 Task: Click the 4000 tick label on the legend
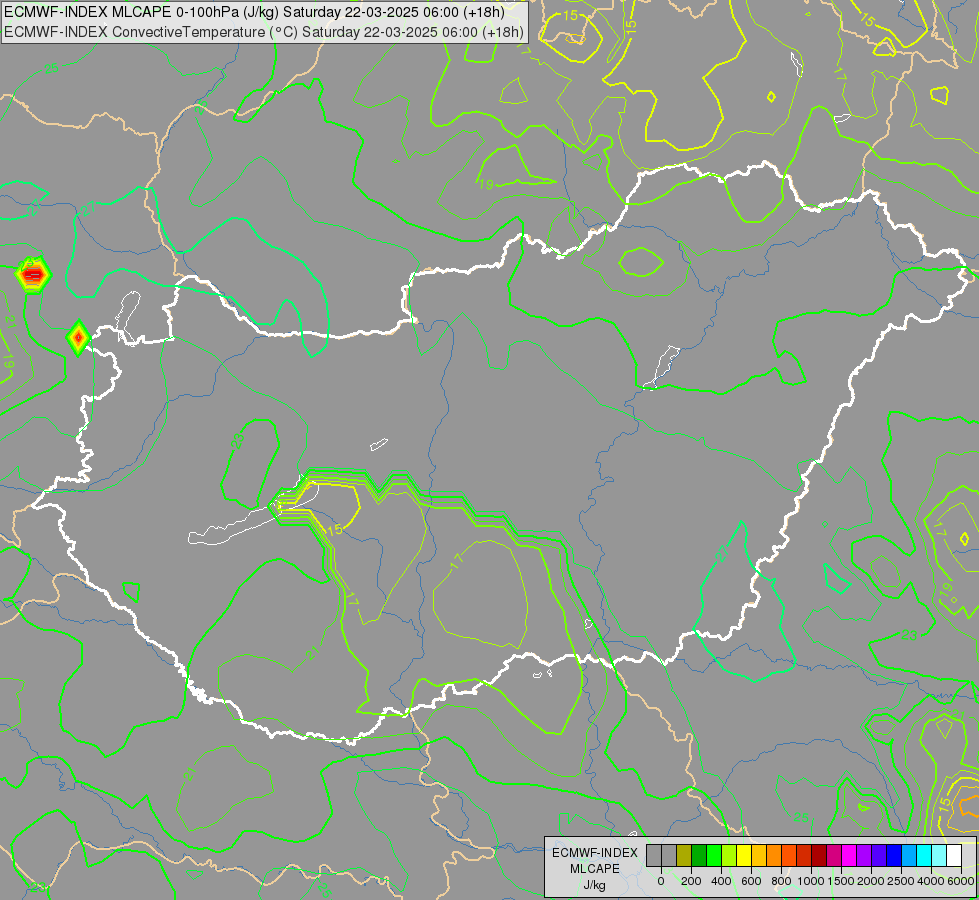pyautogui.click(x=931, y=881)
